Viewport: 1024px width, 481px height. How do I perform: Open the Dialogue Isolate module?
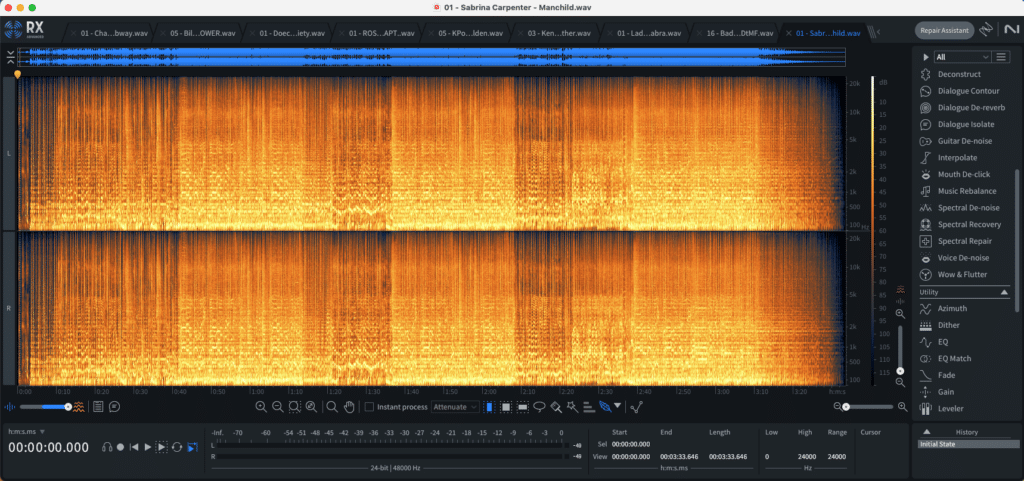pyautogui.click(x=966, y=124)
